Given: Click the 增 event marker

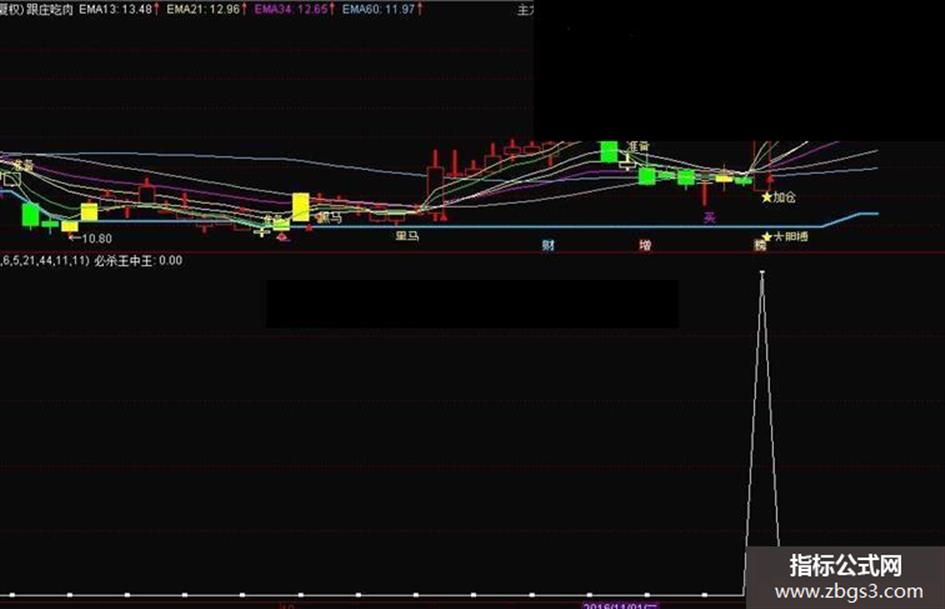Looking at the screenshot, I should coord(645,245).
